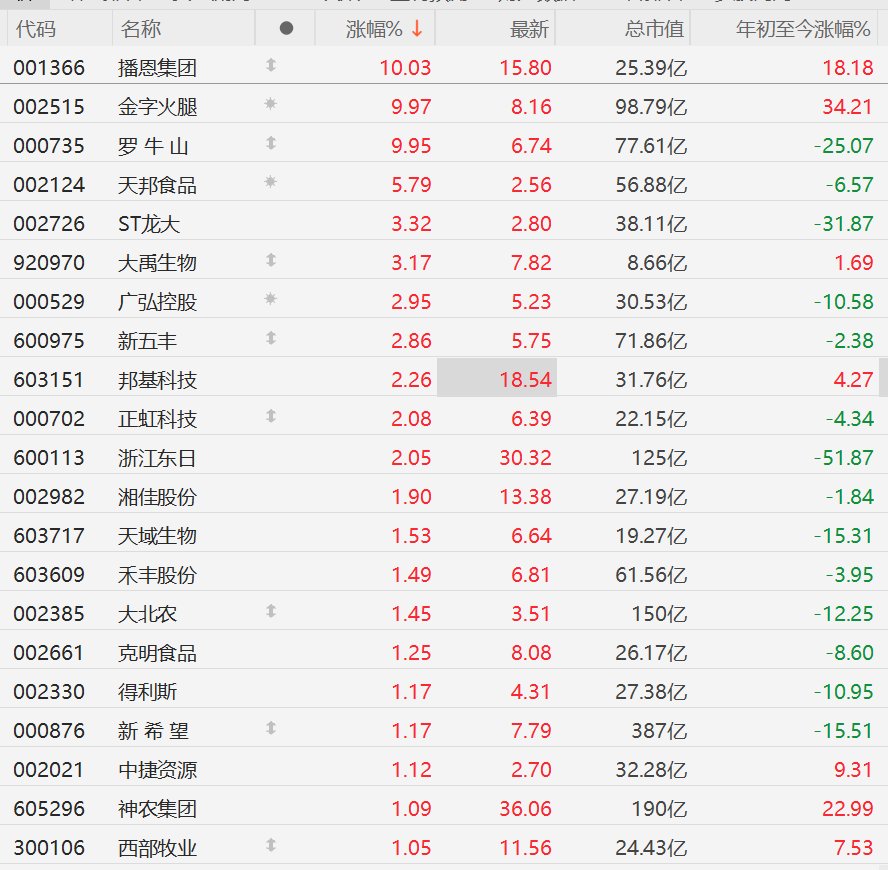Click the up-down arrow icon beside 播恩集团
This screenshot has width=888, height=870.
271,65
